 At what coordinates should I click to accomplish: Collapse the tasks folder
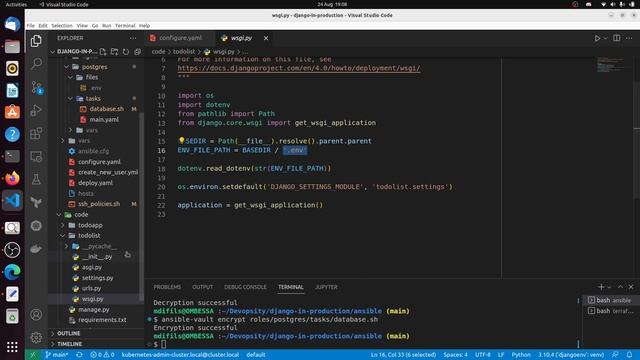coord(70,98)
